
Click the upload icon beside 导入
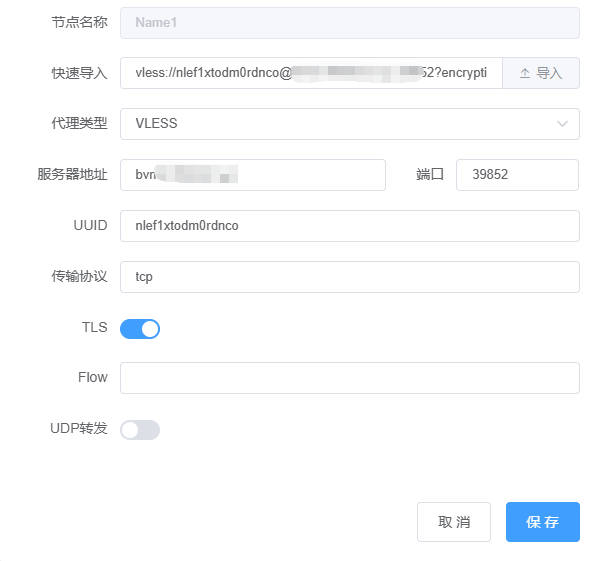pyautogui.click(x=525, y=73)
